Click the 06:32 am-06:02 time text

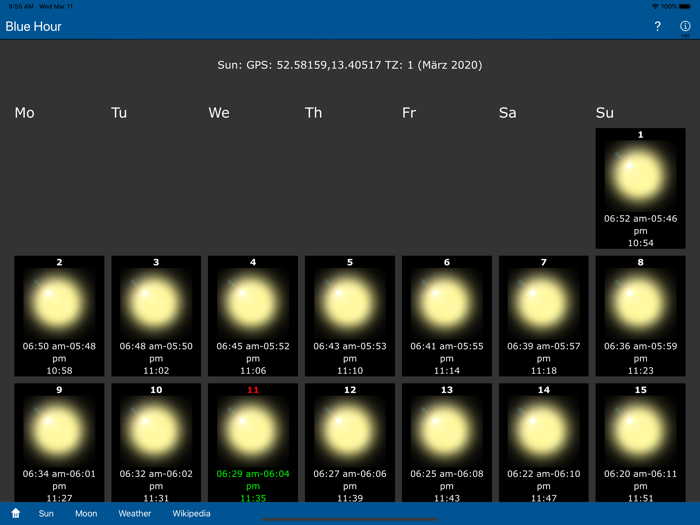(x=156, y=474)
